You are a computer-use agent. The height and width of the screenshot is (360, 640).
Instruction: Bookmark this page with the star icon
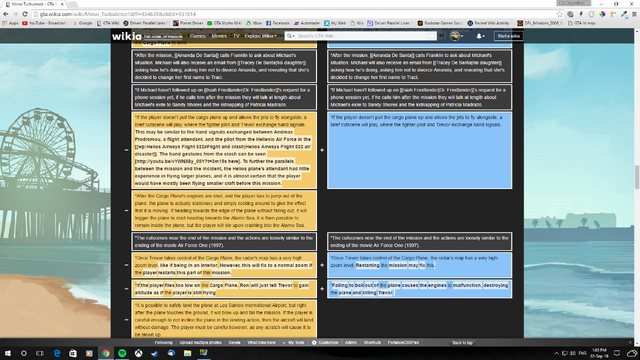point(560,14)
